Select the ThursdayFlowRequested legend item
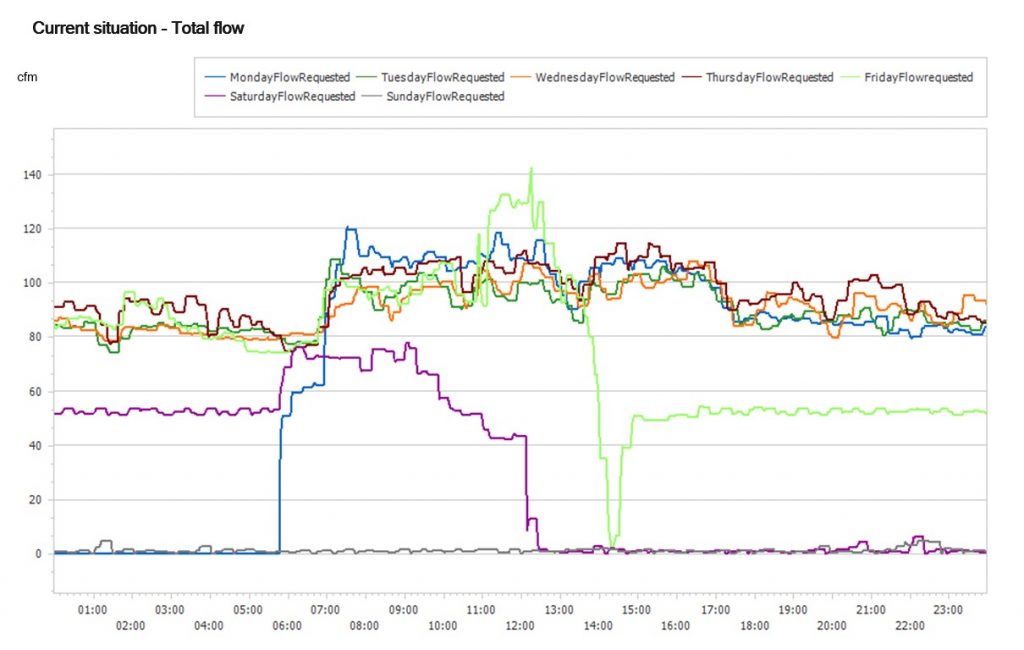 (769, 77)
